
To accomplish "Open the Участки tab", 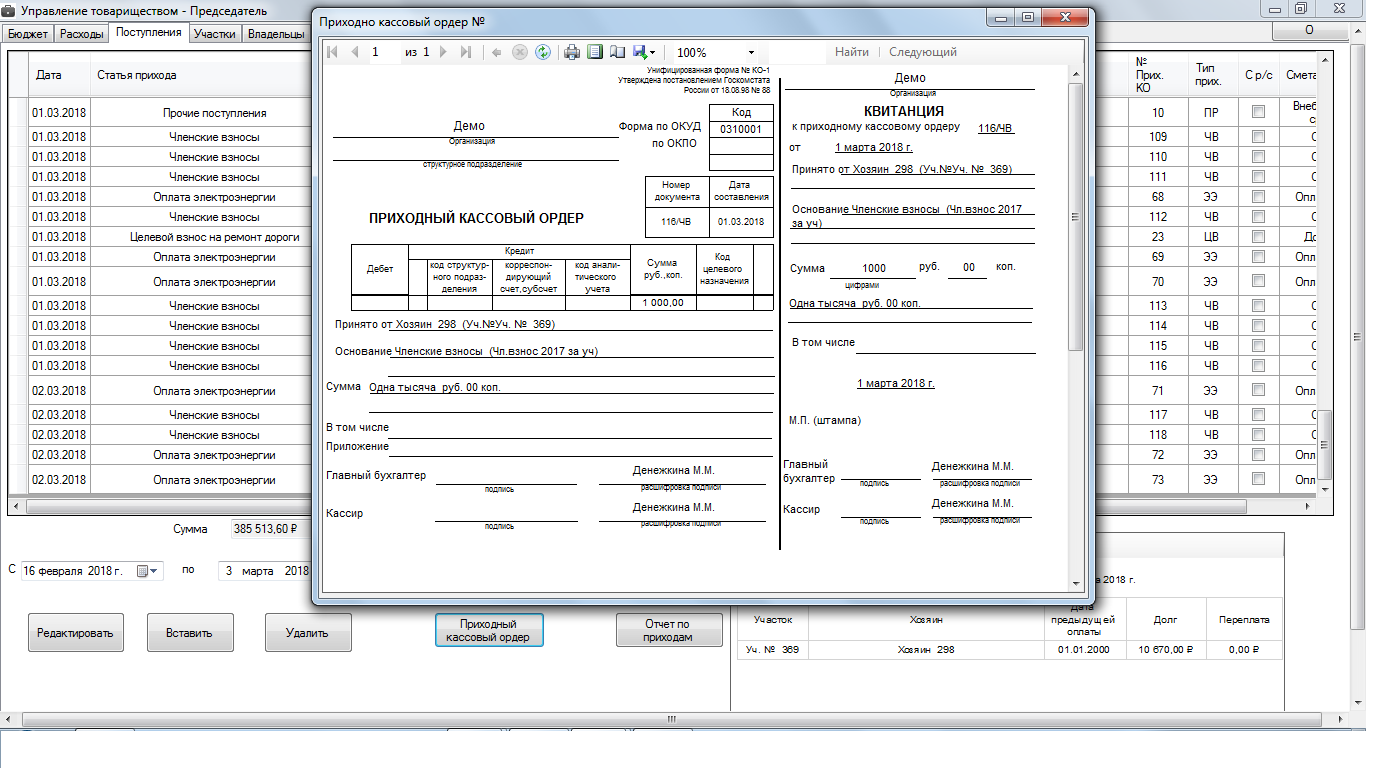I will (x=214, y=34).
